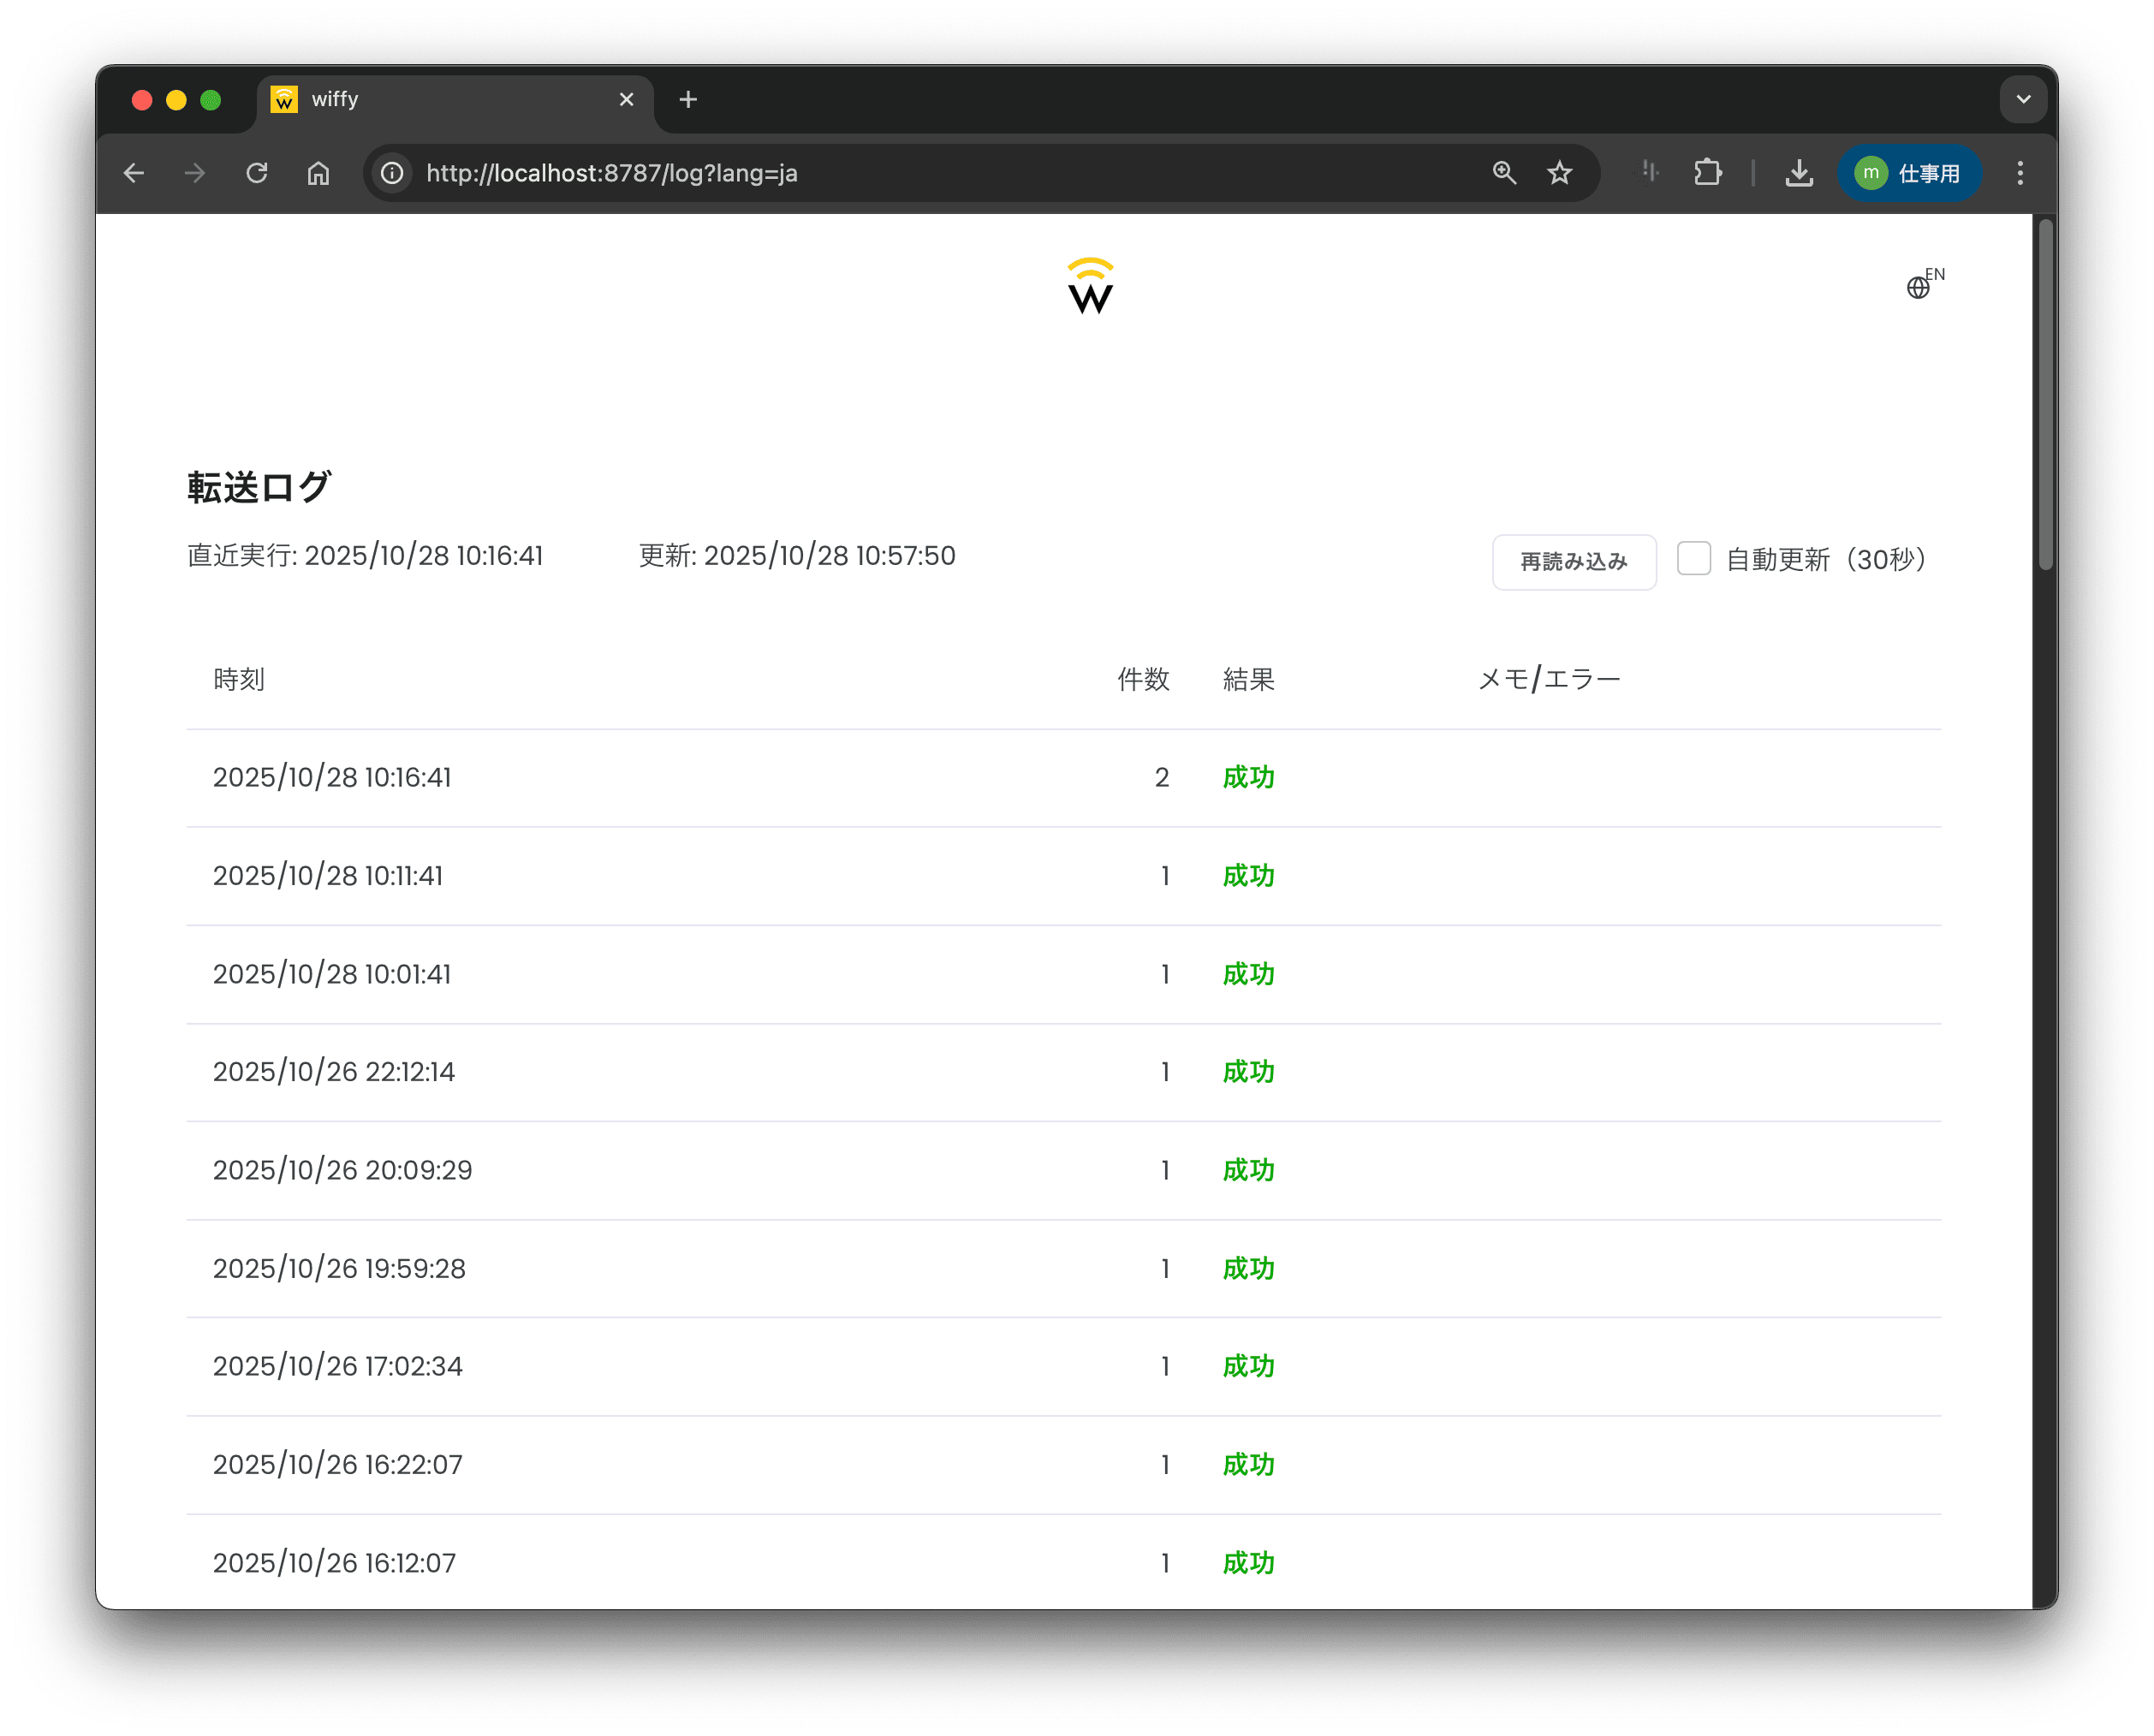Image resolution: width=2154 pixels, height=1736 pixels.
Task: Click the page vertical scrollbar thumb
Action: click(x=2045, y=395)
